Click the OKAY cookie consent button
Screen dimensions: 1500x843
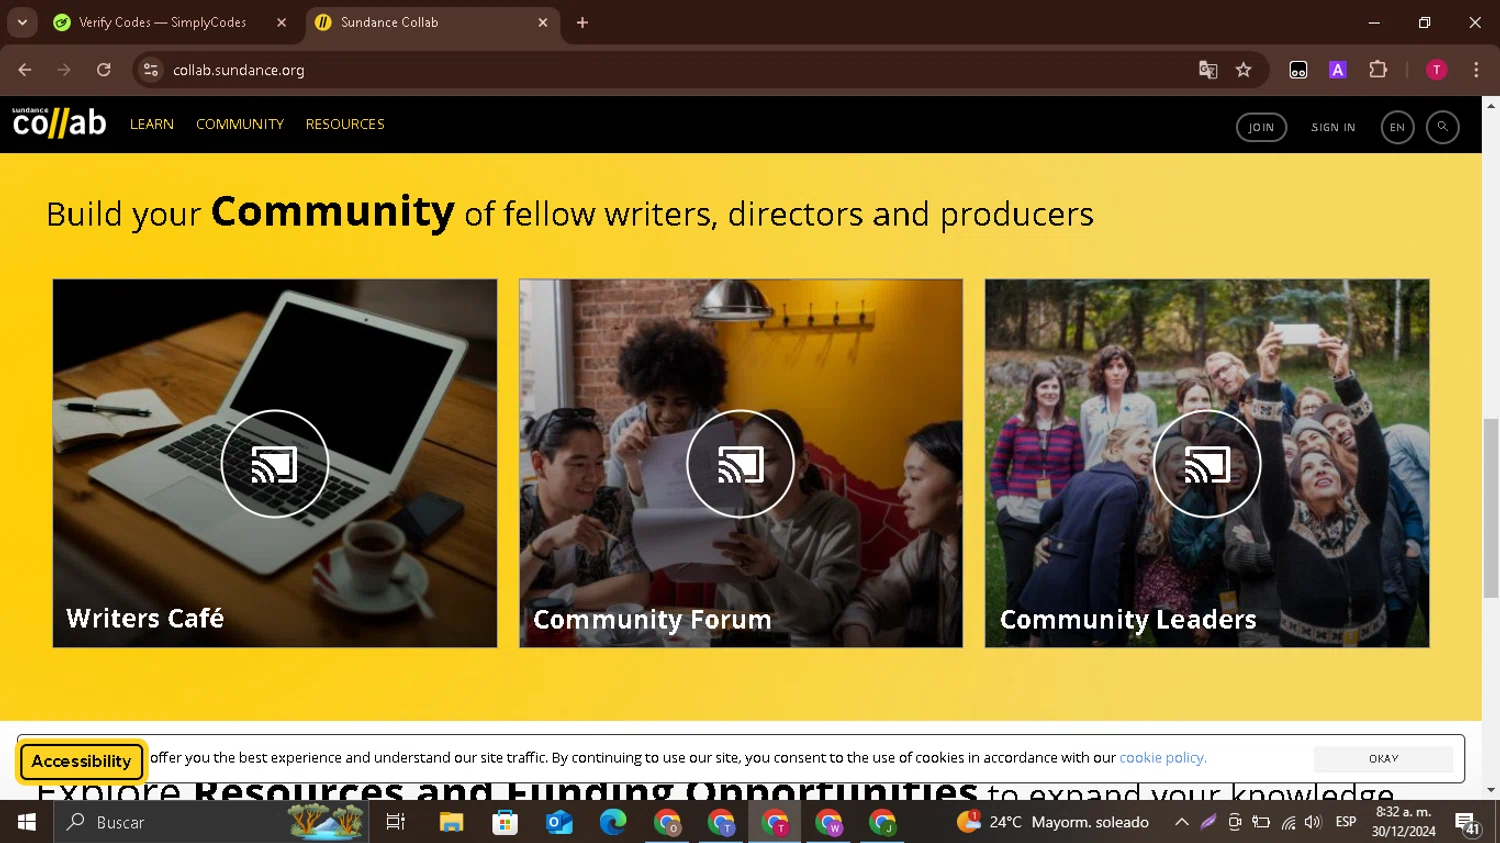coord(1383,758)
